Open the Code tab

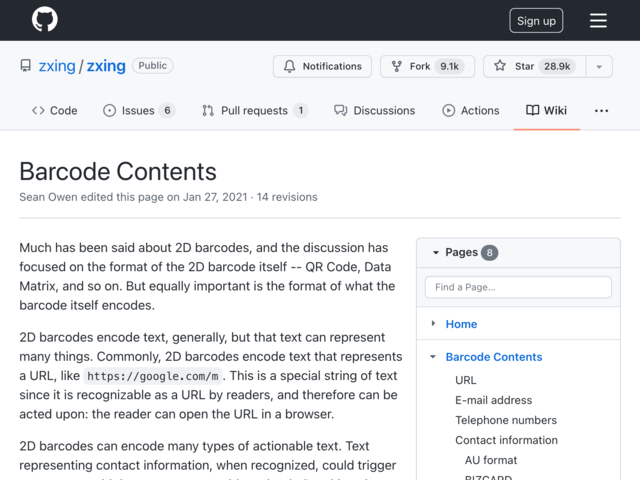(x=55, y=111)
